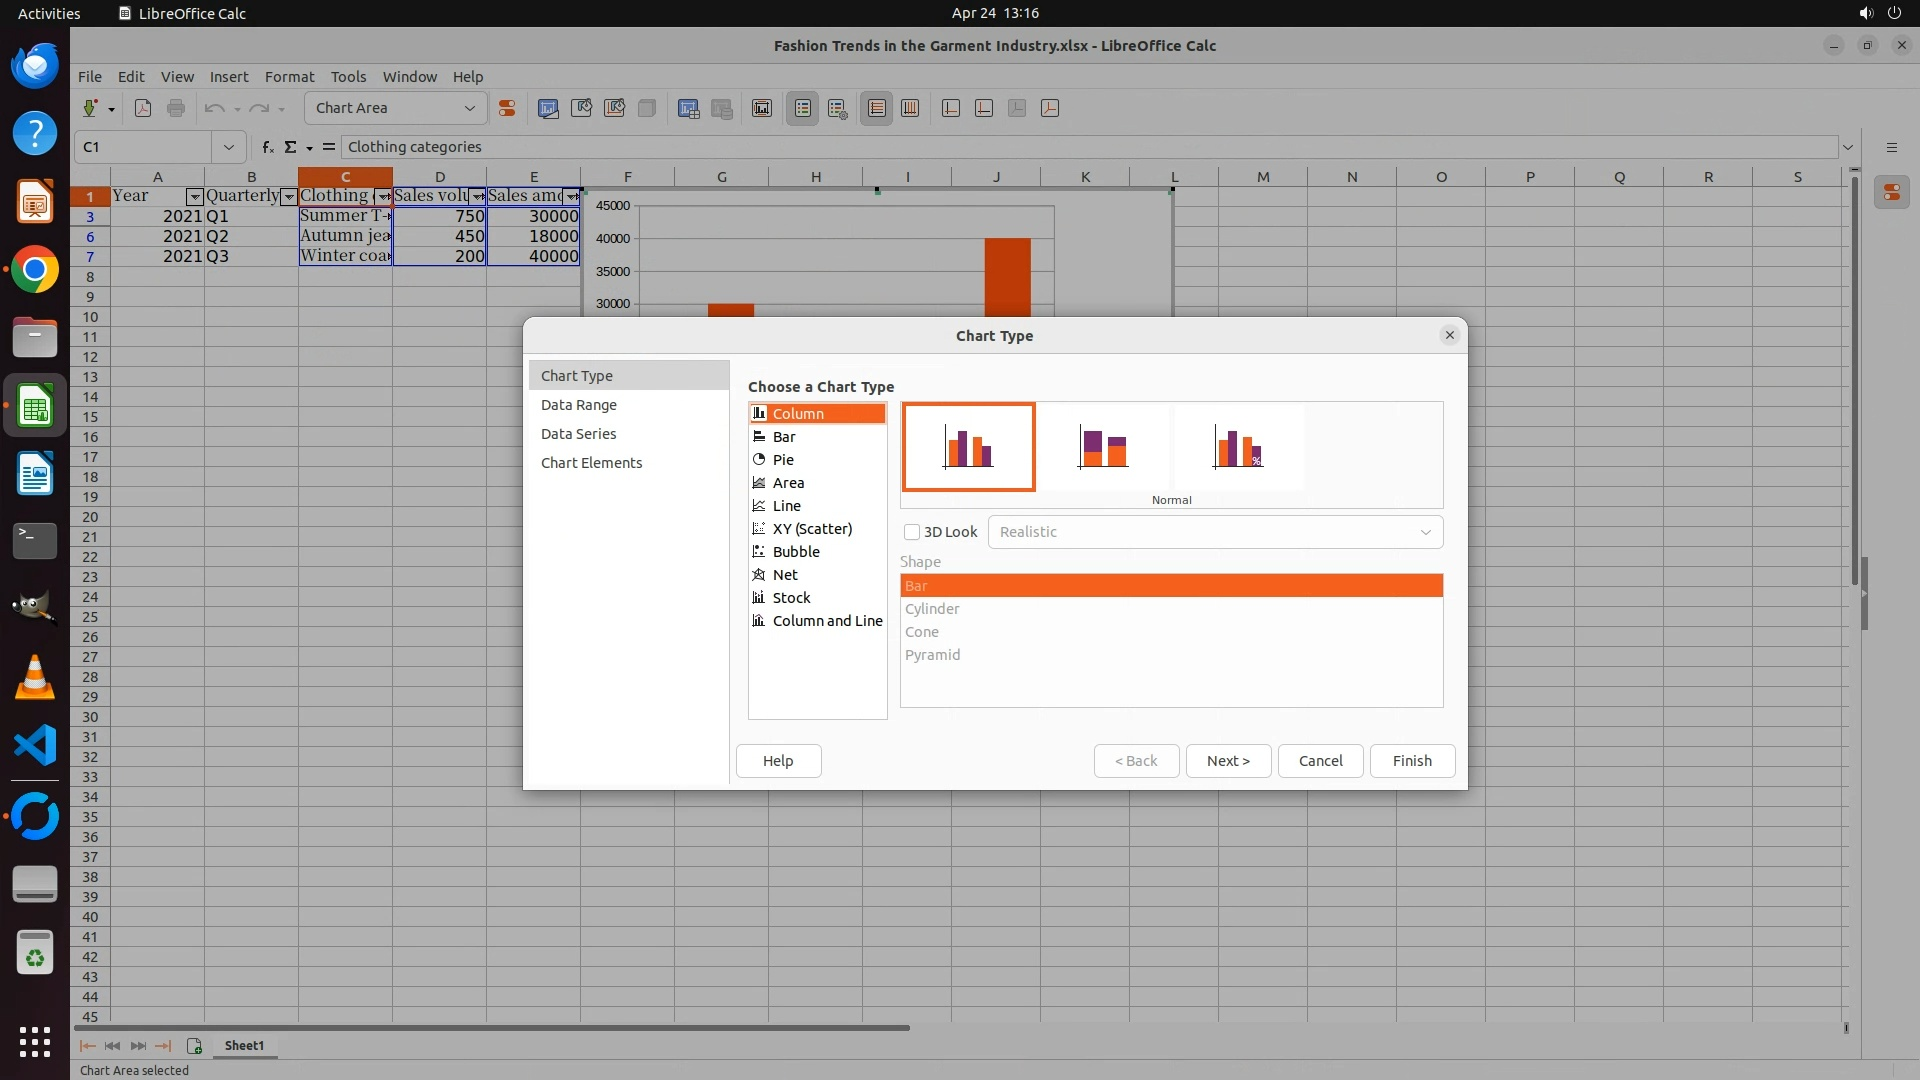Click the Format Selection toolbar icon
This screenshot has height=1080, width=1920.
tap(507, 108)
